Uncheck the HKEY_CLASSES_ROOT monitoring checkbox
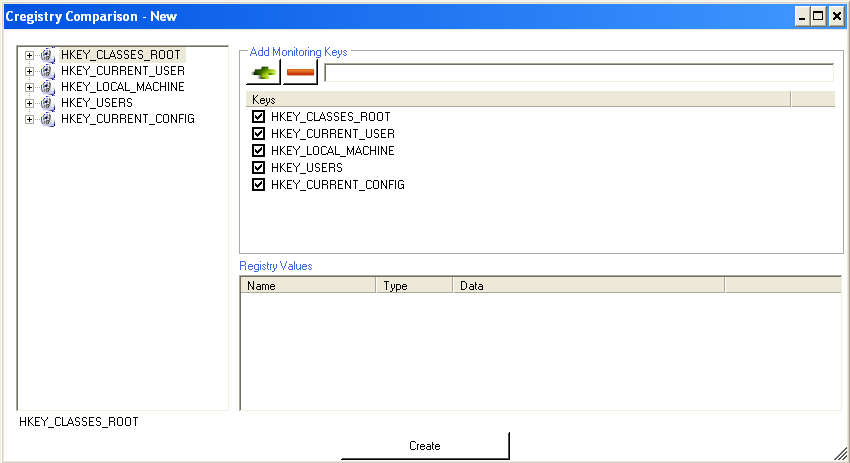Screen dimensions: 850x463 pyautogui.click(x=259, y=117)
